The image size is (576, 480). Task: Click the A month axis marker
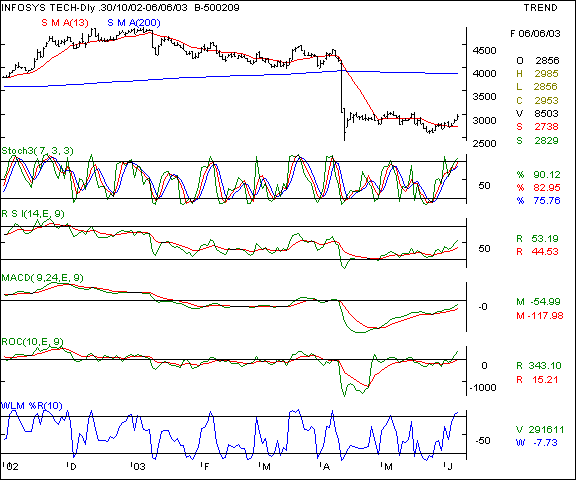click(325, 467)
